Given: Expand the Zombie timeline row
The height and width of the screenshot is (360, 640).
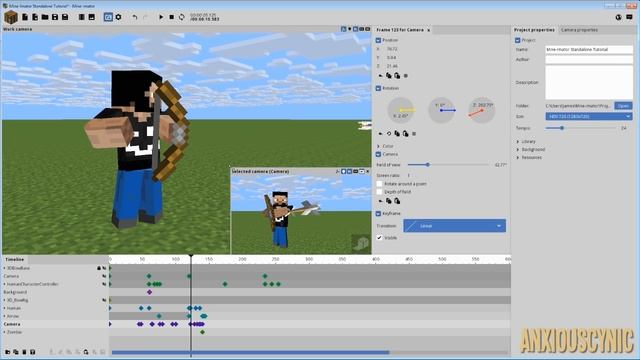Looking at the screenshot, I should [x=4, y=332].
